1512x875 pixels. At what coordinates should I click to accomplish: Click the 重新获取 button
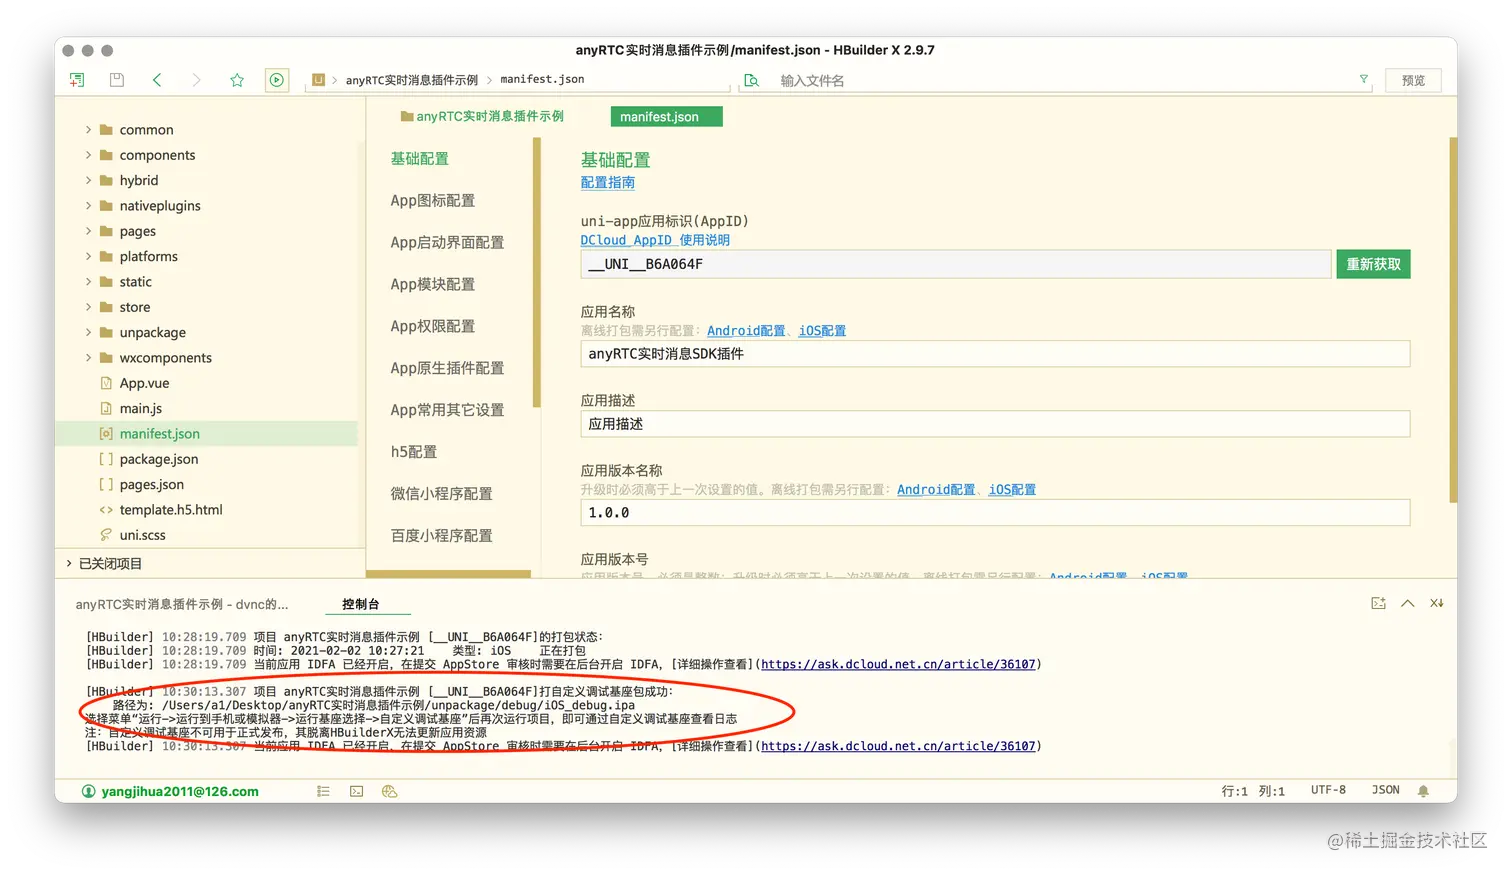(1373, 264)
